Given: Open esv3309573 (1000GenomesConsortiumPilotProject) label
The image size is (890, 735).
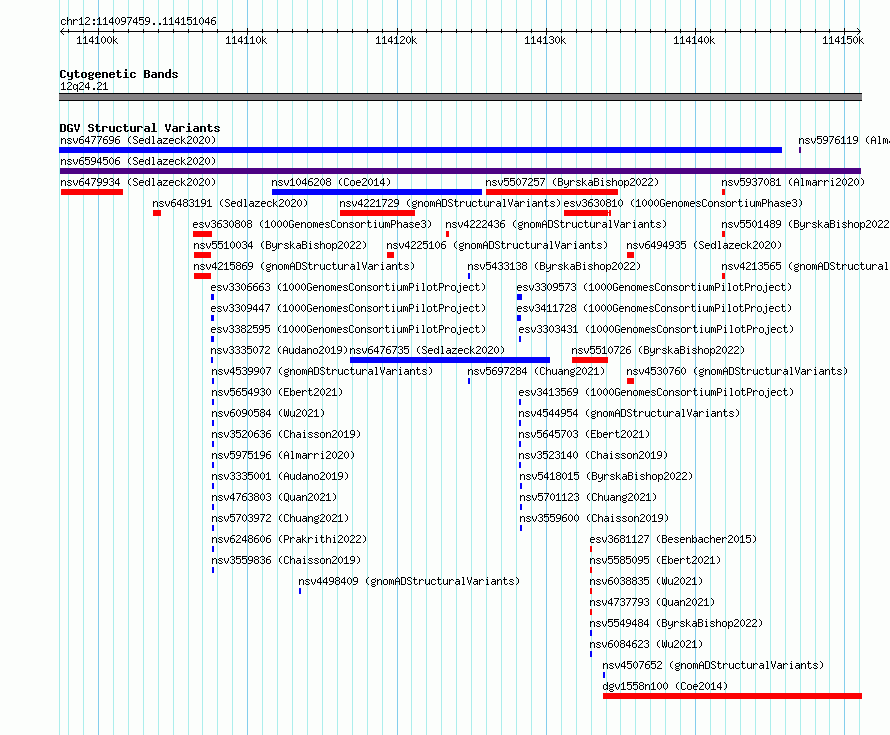Looking at the screenshot, I should click(654, 287).
